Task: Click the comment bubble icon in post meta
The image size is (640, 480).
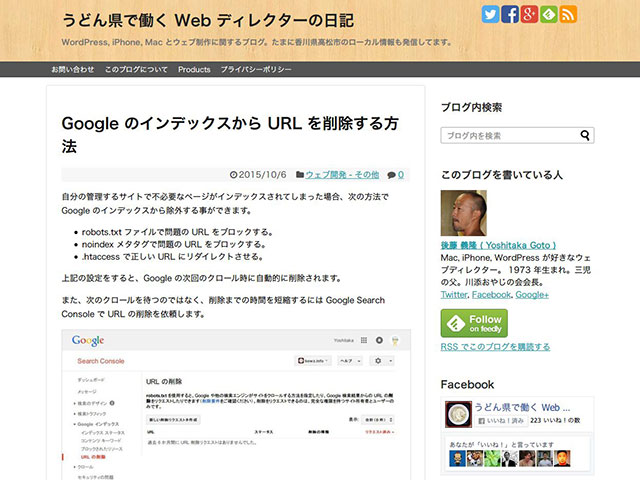Action: pyautogui.click(x=391, y=175)
